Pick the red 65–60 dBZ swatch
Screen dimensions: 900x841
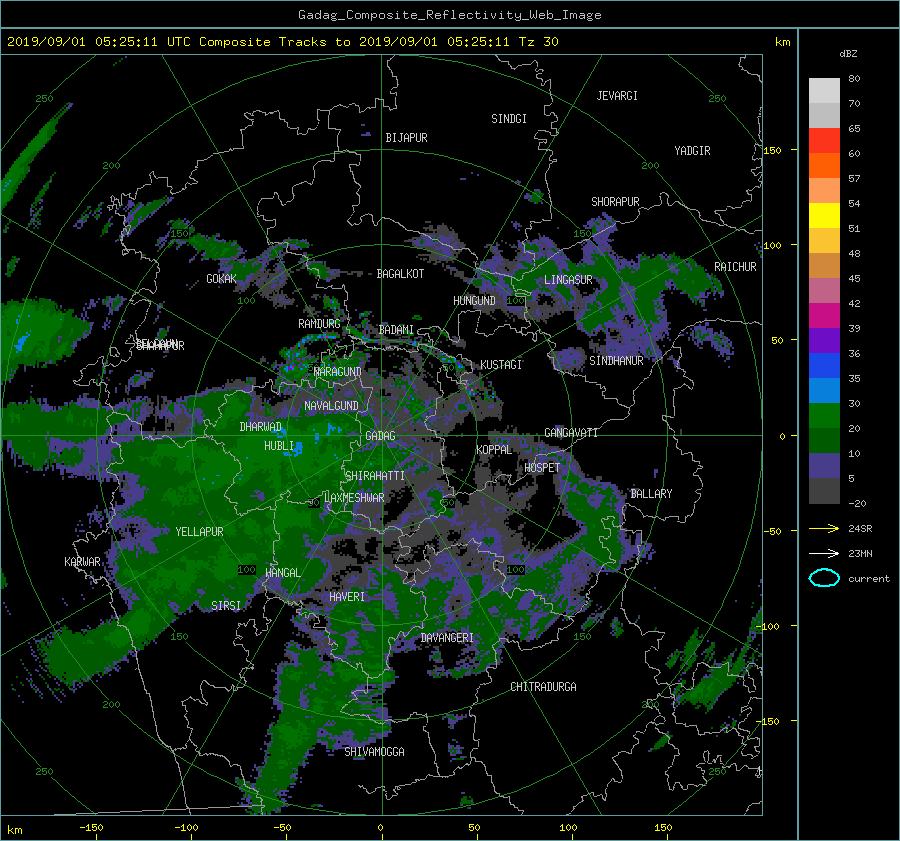[824, 141]
